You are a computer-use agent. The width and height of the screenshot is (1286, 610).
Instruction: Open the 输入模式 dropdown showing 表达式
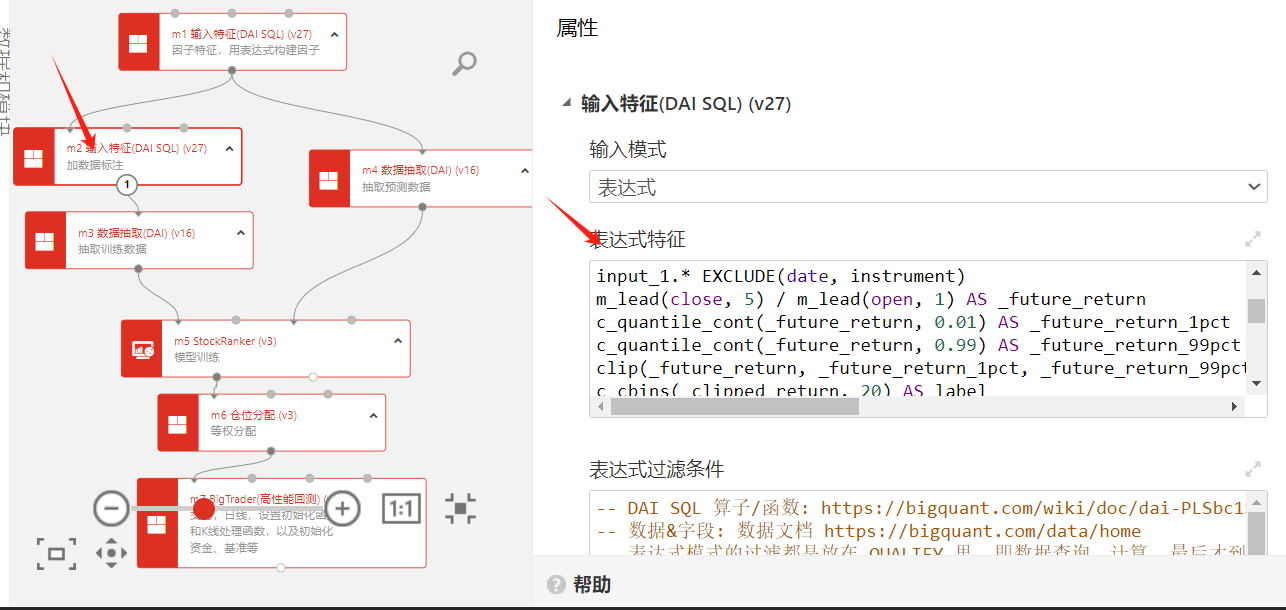click(927, 187)
